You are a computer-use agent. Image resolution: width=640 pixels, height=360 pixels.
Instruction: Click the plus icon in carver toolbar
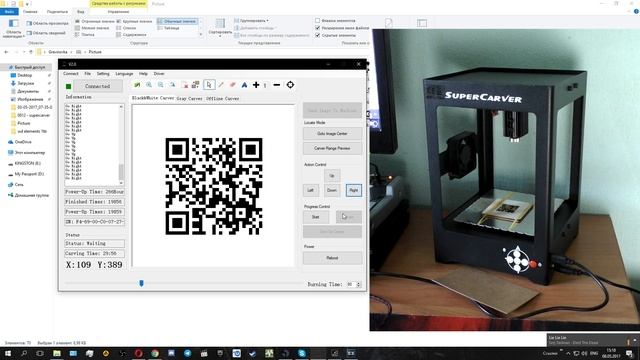point(256,85)
